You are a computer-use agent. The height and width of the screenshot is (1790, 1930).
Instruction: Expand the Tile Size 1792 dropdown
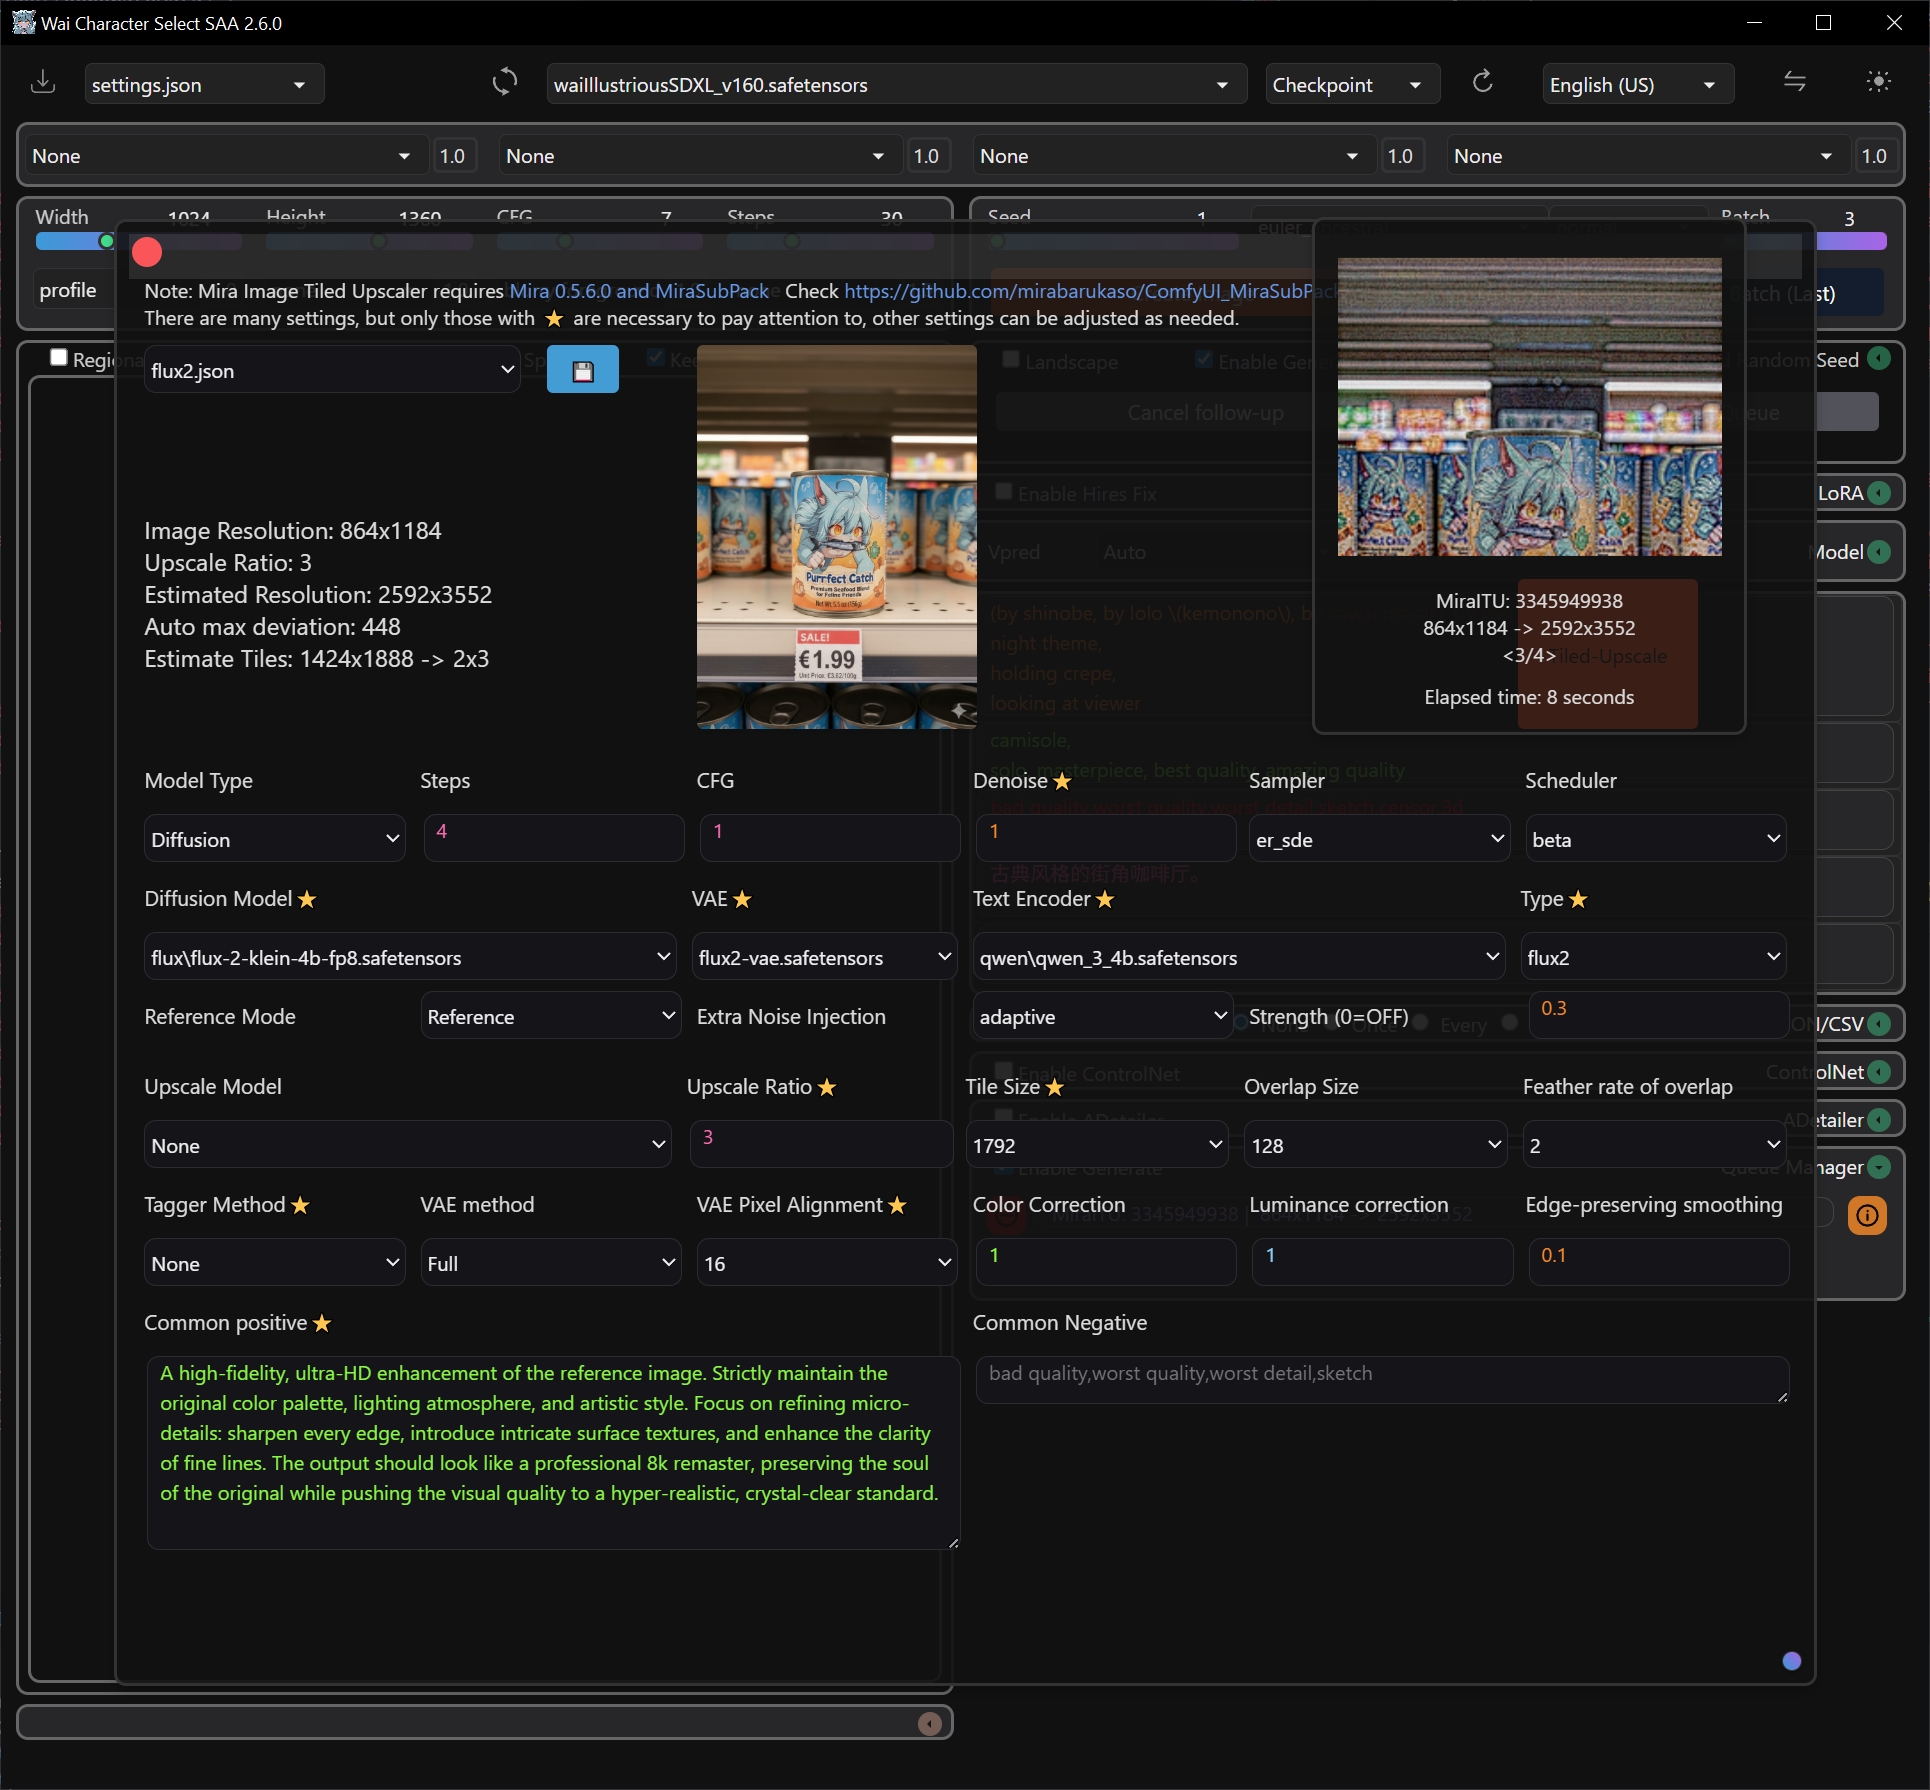tap(1096, 1145)
